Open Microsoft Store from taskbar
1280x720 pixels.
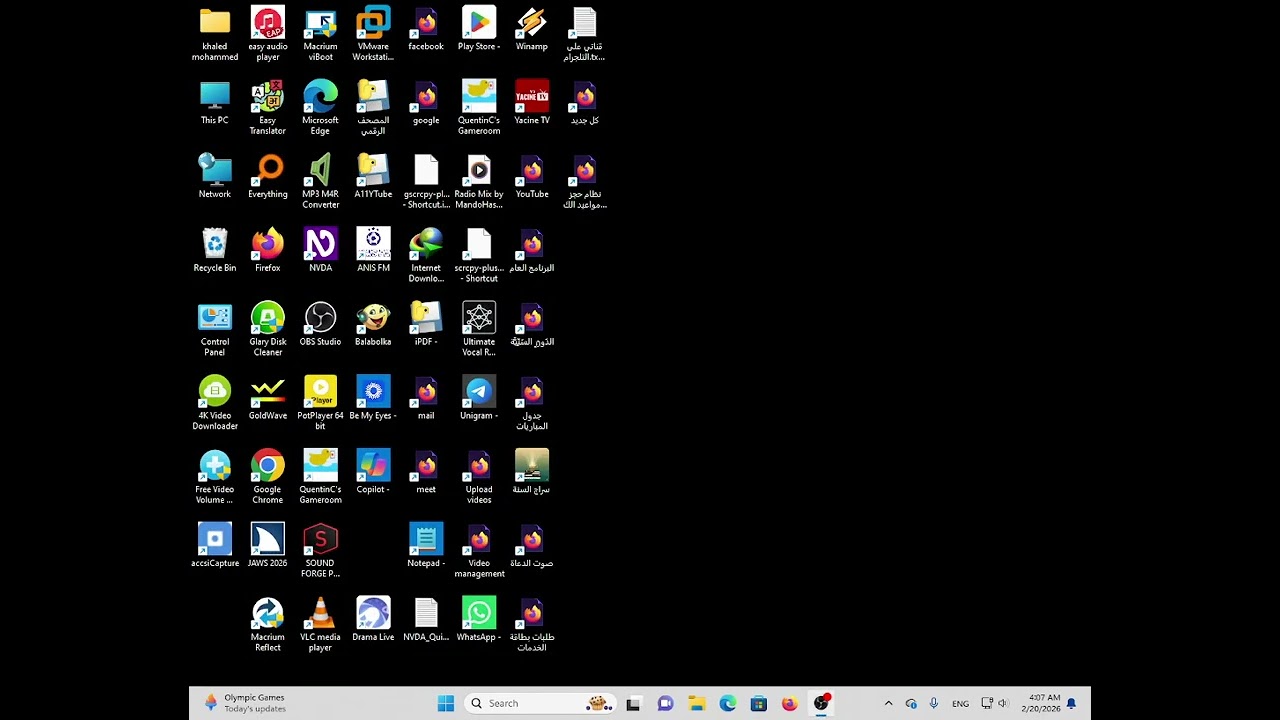pos(759,703)
